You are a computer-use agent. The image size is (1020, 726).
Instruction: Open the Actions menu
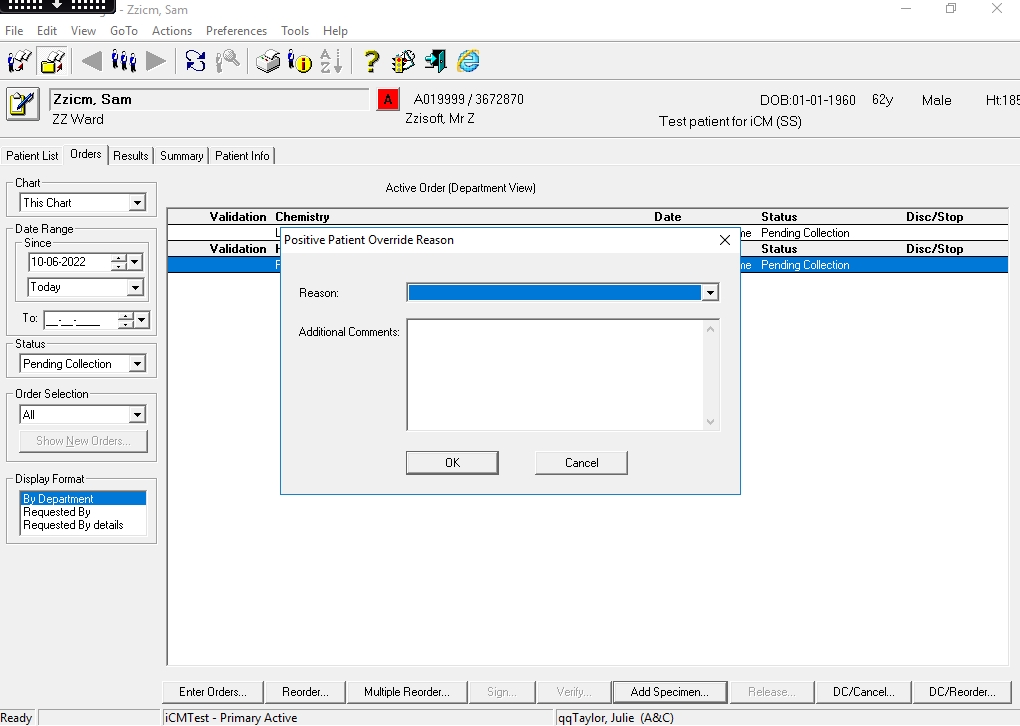pos(172,31)
